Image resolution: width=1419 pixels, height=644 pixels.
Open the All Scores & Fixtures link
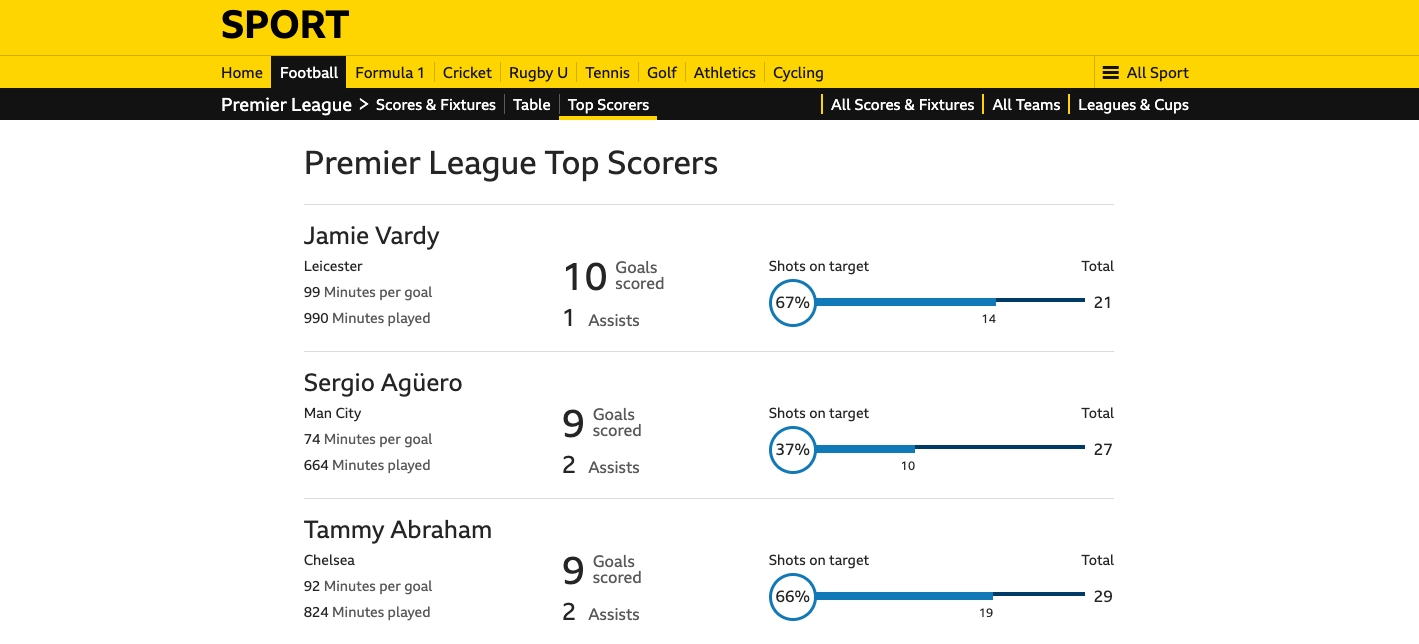[902, 105]
